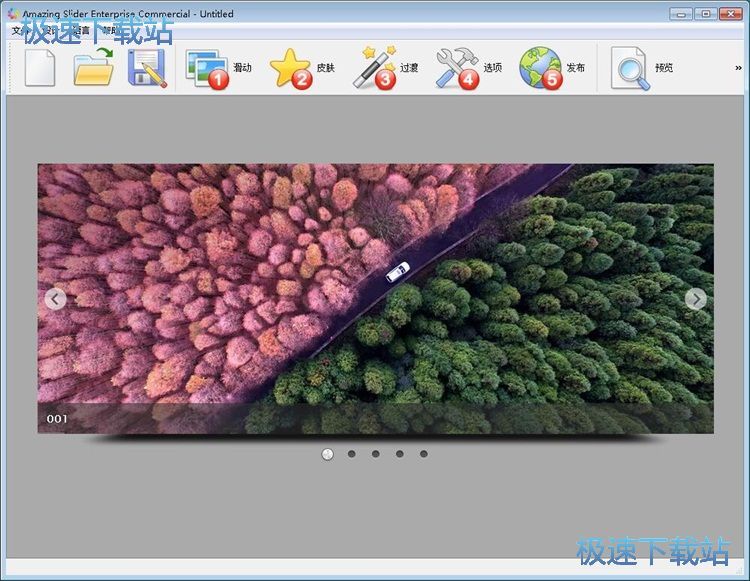Click the Amazing Slider title bar icon
750x581 pixels.
[13, 13]
